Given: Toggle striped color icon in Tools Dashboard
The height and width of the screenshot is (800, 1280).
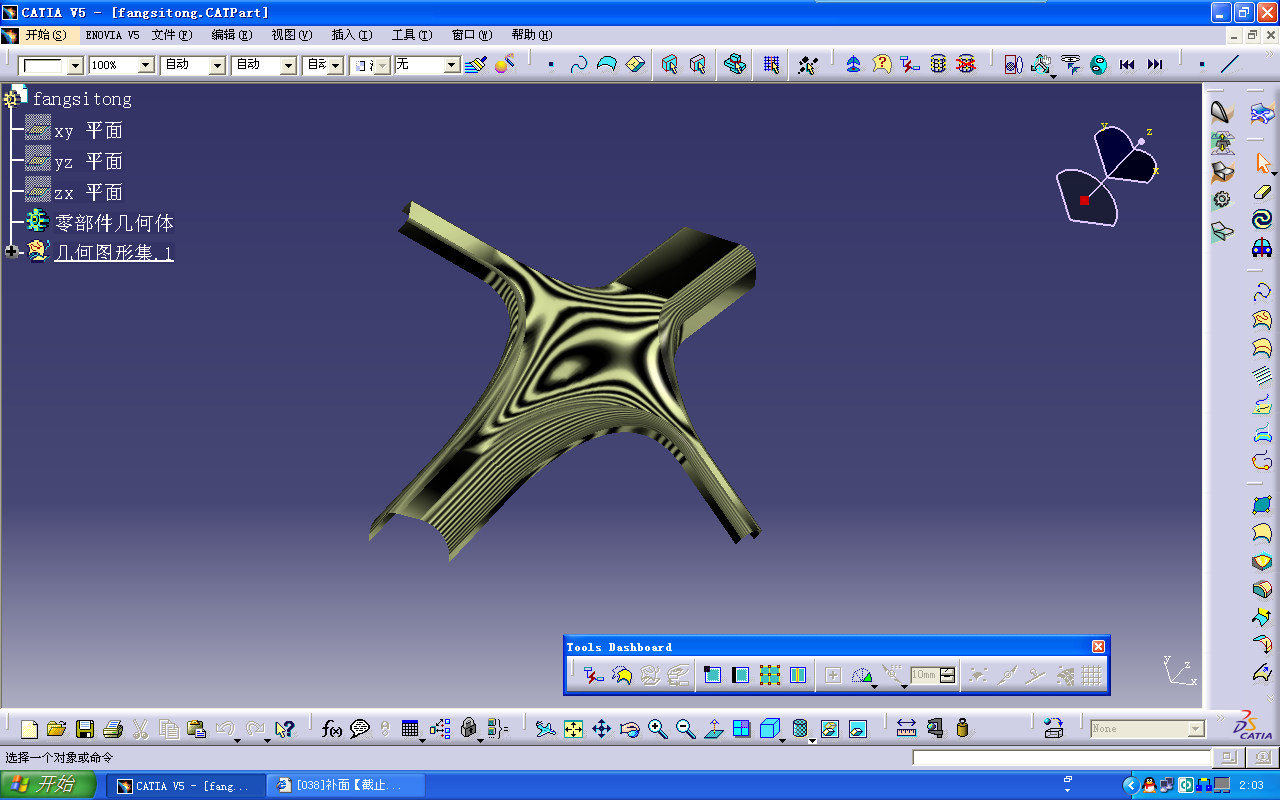Looking at the screenshot, I should pos(797,675).
